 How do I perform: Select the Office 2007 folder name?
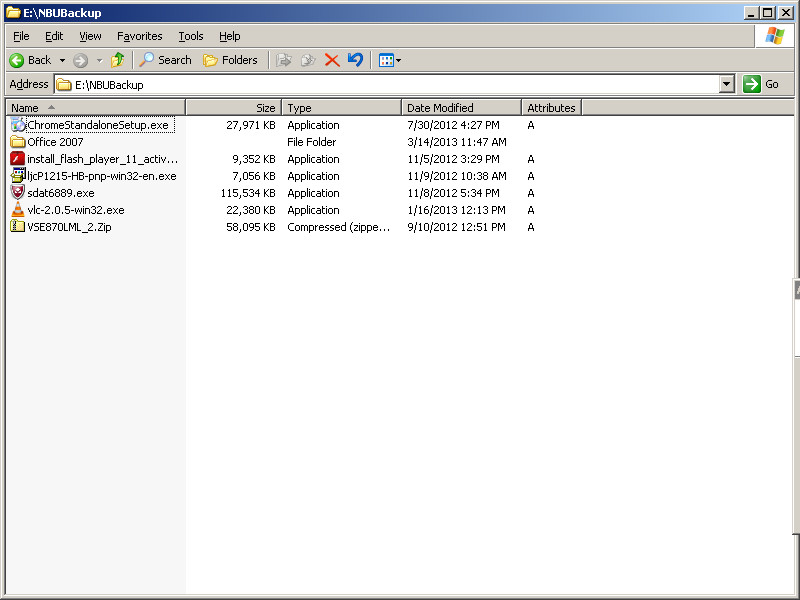[x=55, y=142]
